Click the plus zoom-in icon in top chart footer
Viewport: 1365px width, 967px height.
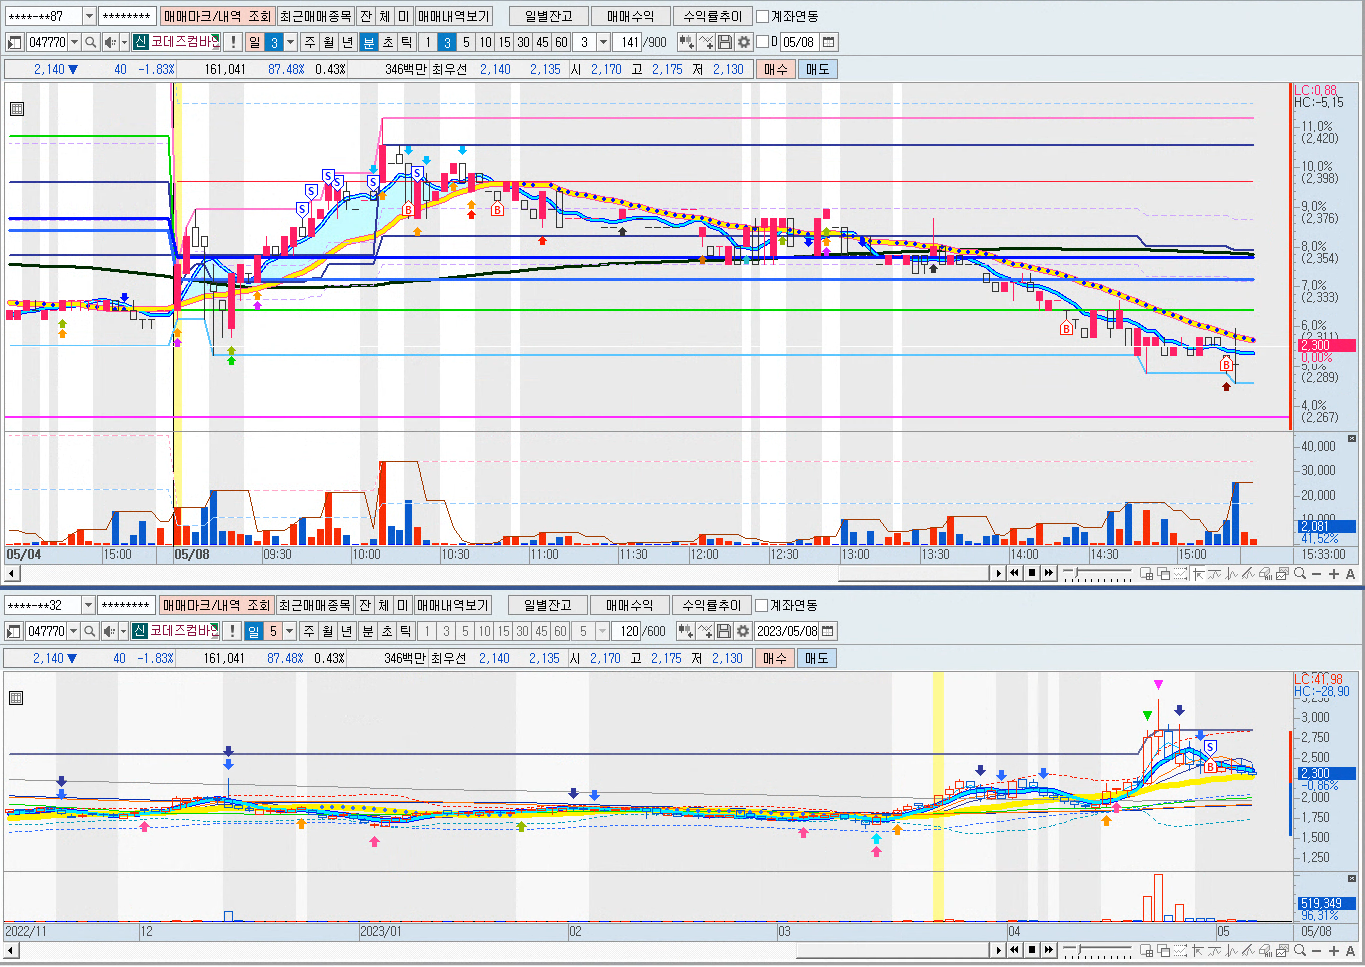(1334, 573)
